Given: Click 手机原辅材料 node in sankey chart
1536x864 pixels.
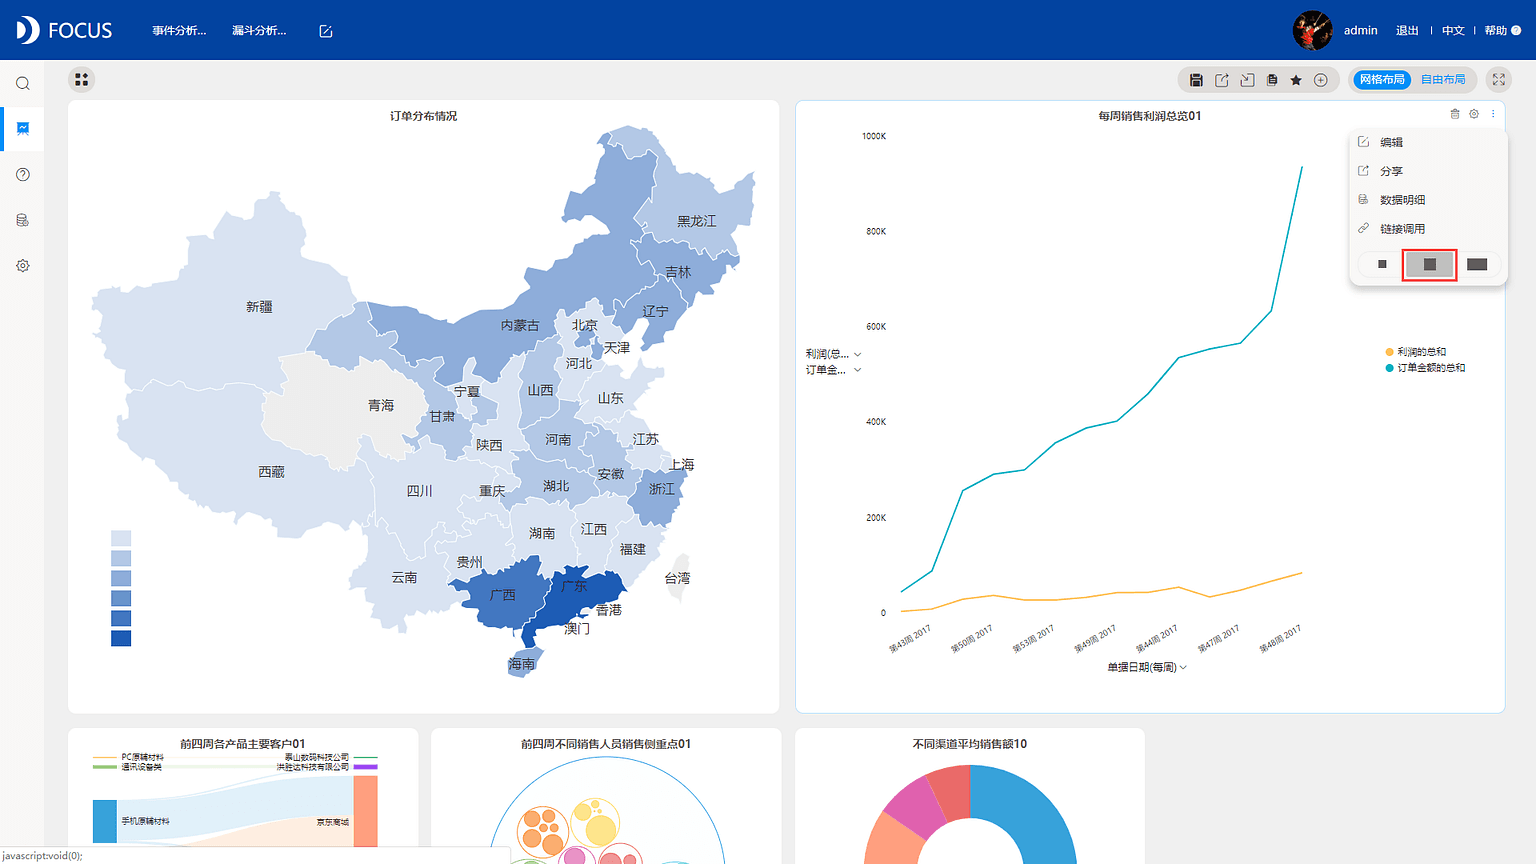Looking at the screenshot, I should tap(105, 821).
